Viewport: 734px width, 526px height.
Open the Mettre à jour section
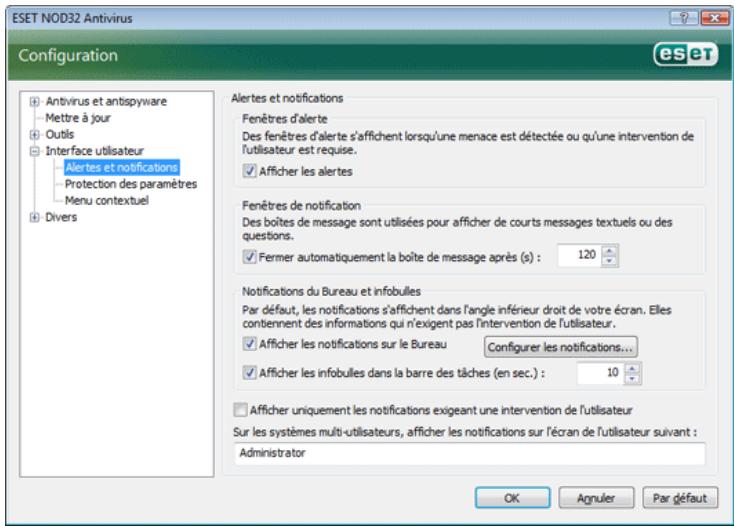[78, 118]
